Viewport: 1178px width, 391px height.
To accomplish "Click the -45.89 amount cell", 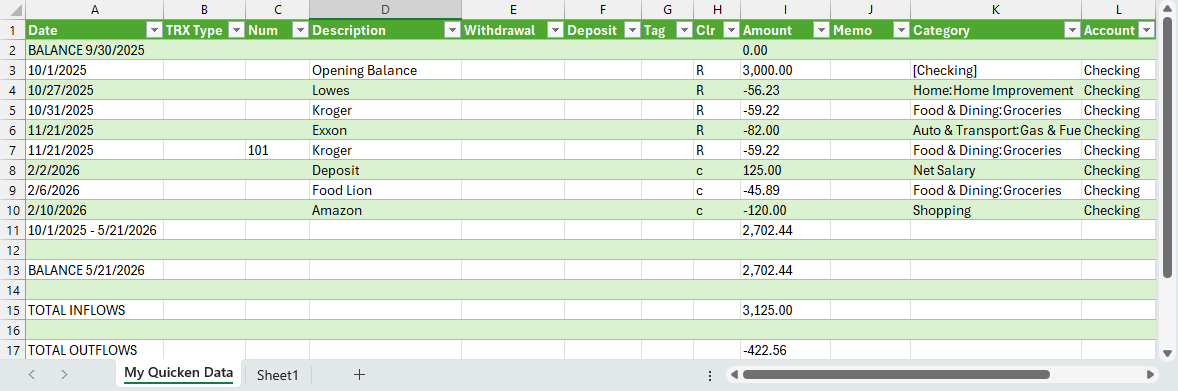I will point(785,190).
